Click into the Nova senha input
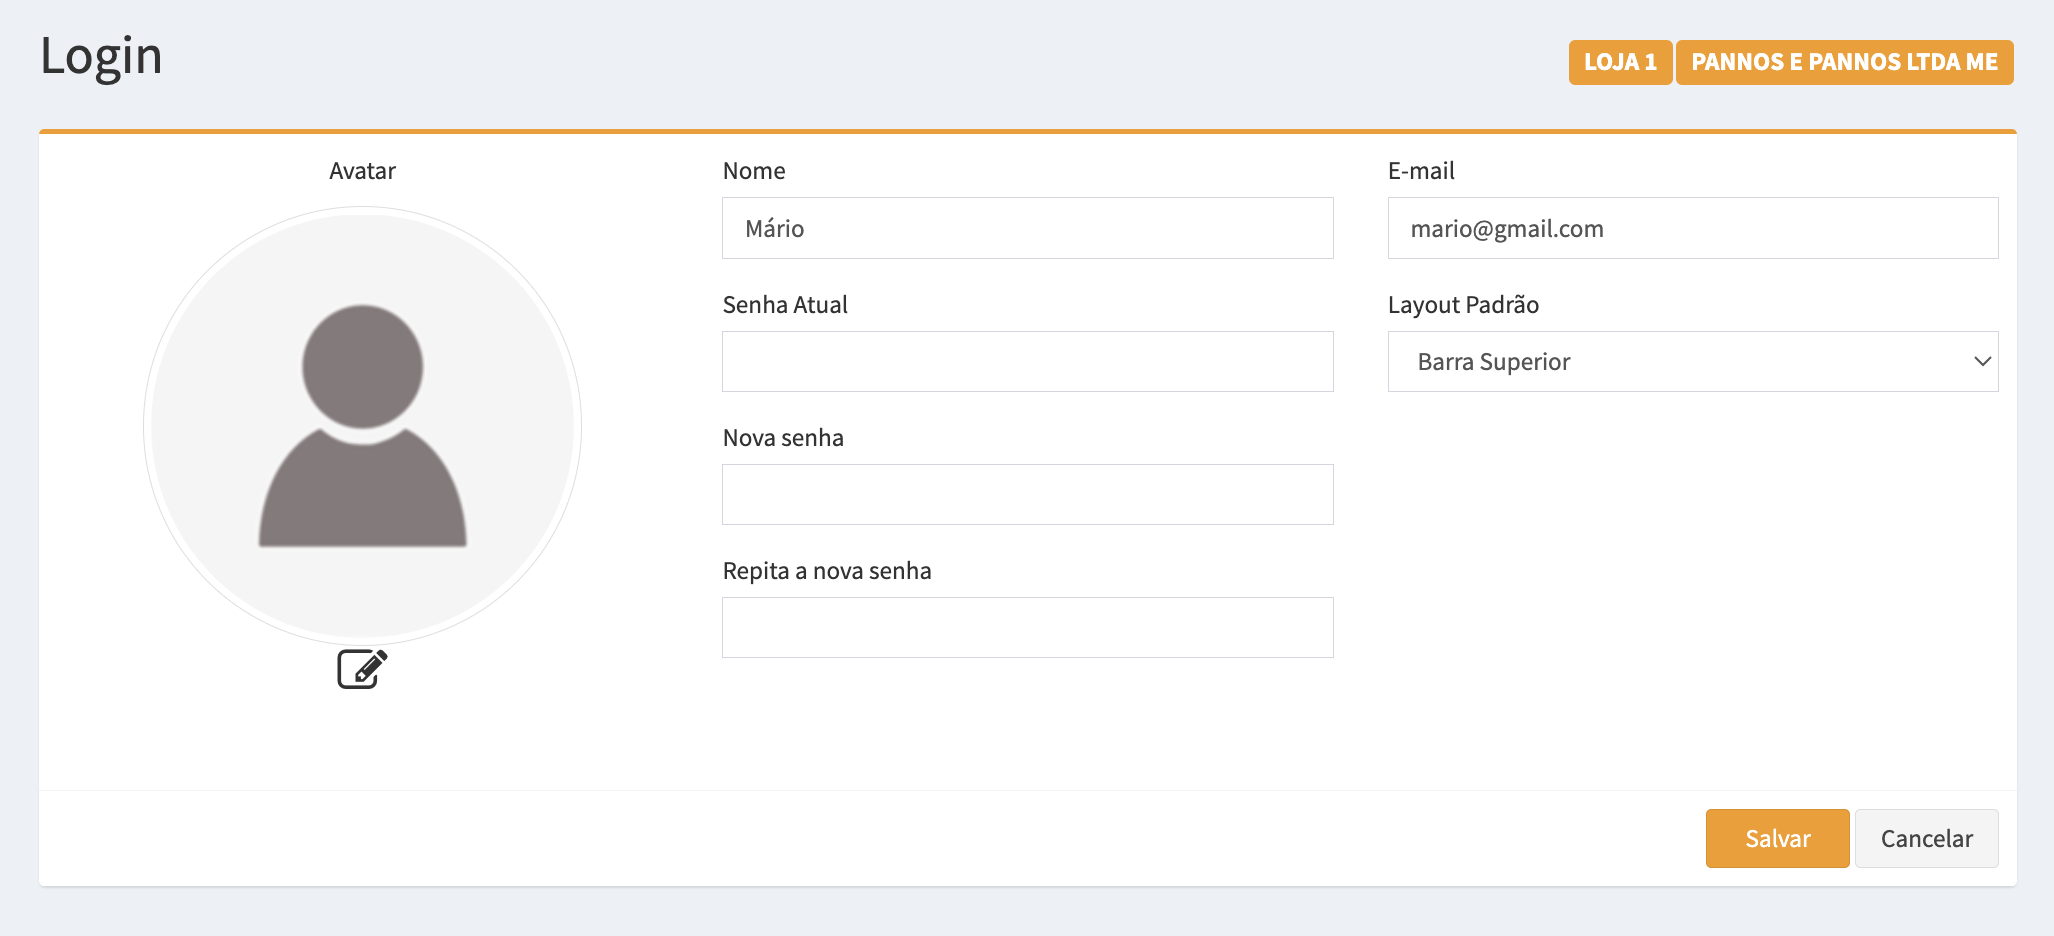 1027,495
